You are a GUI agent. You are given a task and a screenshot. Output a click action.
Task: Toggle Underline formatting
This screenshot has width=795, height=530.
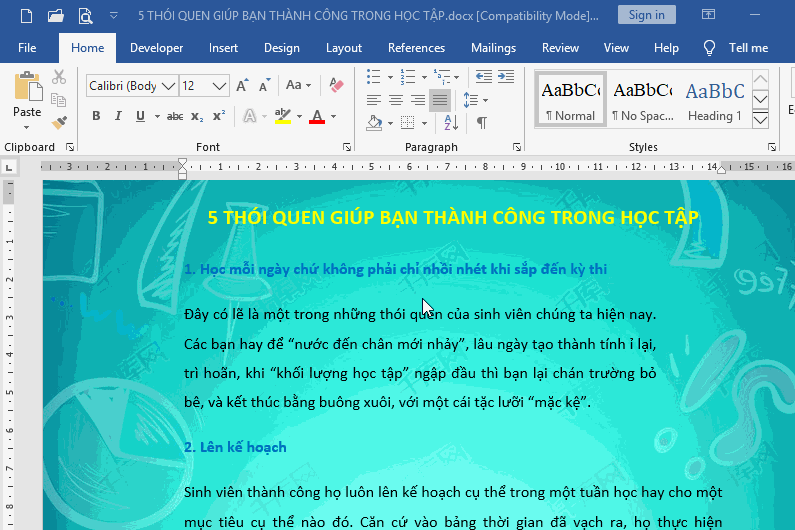[x=140, y=116]
